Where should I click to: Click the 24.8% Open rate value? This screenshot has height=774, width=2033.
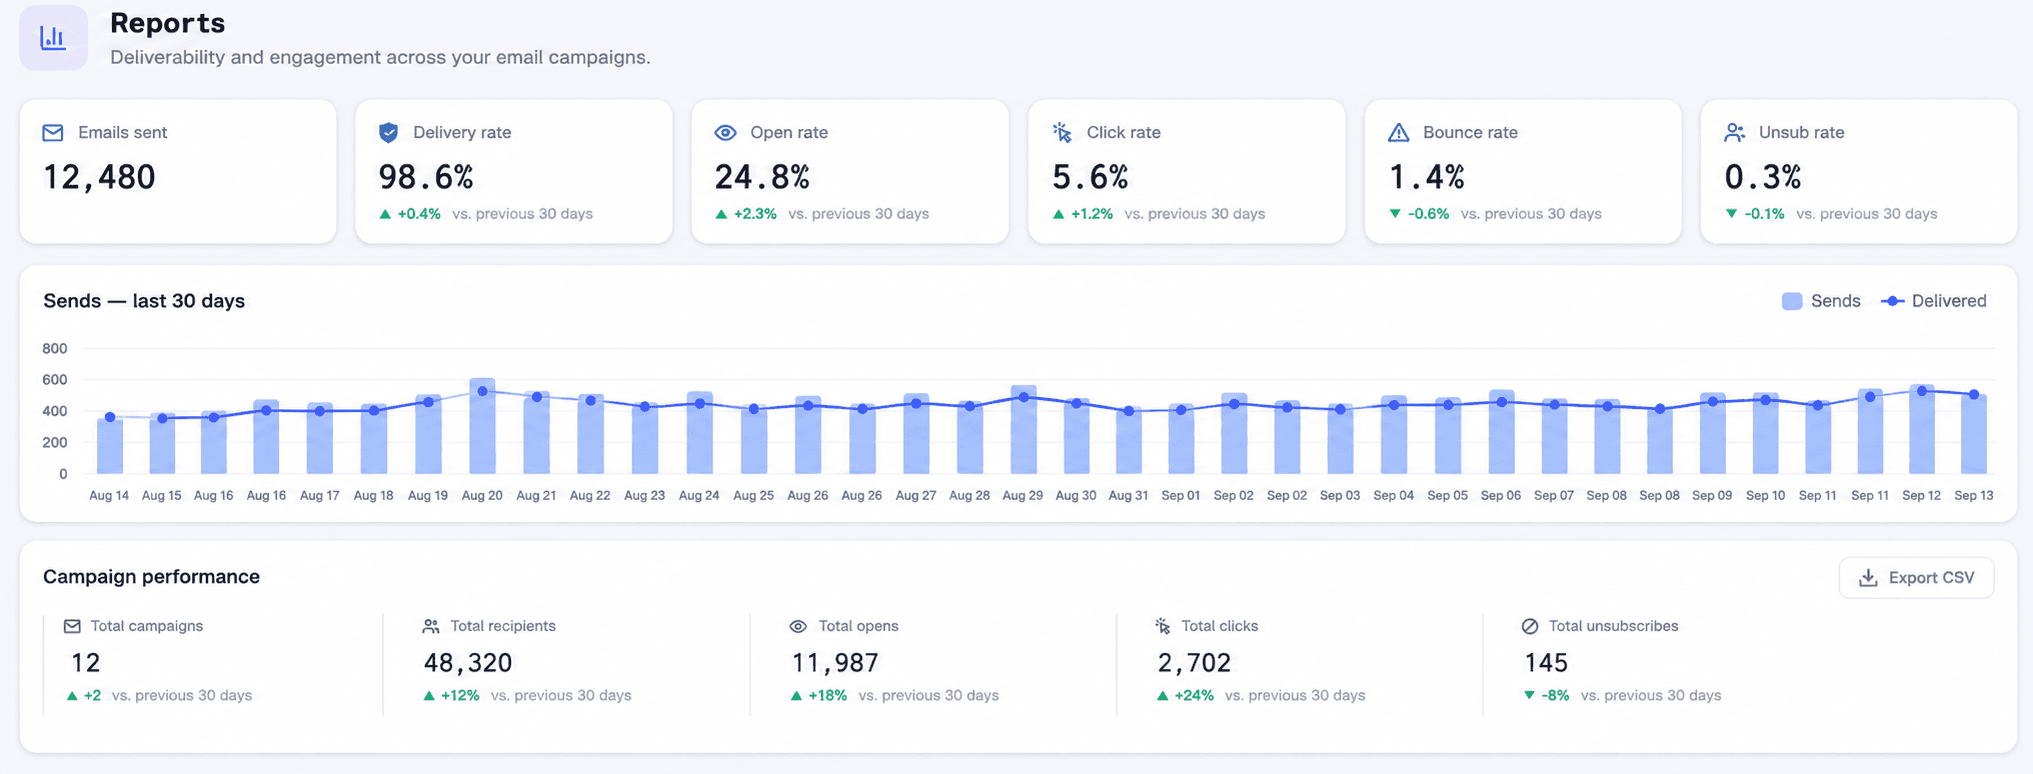[762, 177]
